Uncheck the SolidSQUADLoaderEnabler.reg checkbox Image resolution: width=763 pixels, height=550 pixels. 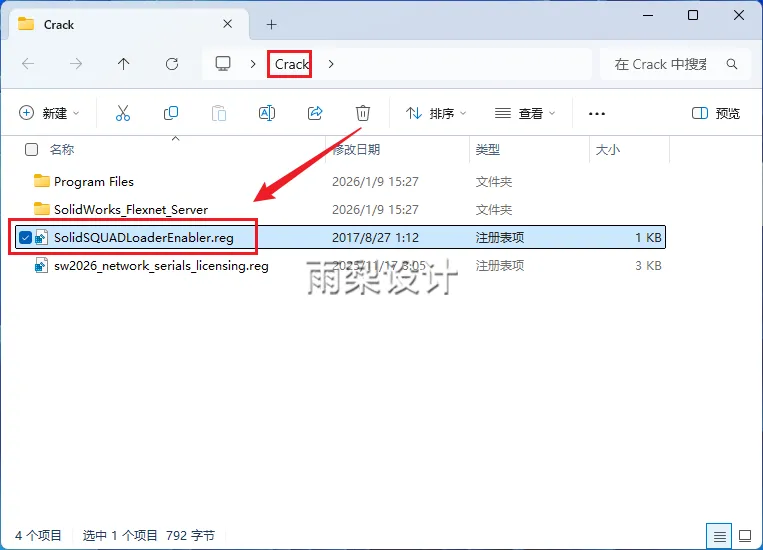point(25,238)
